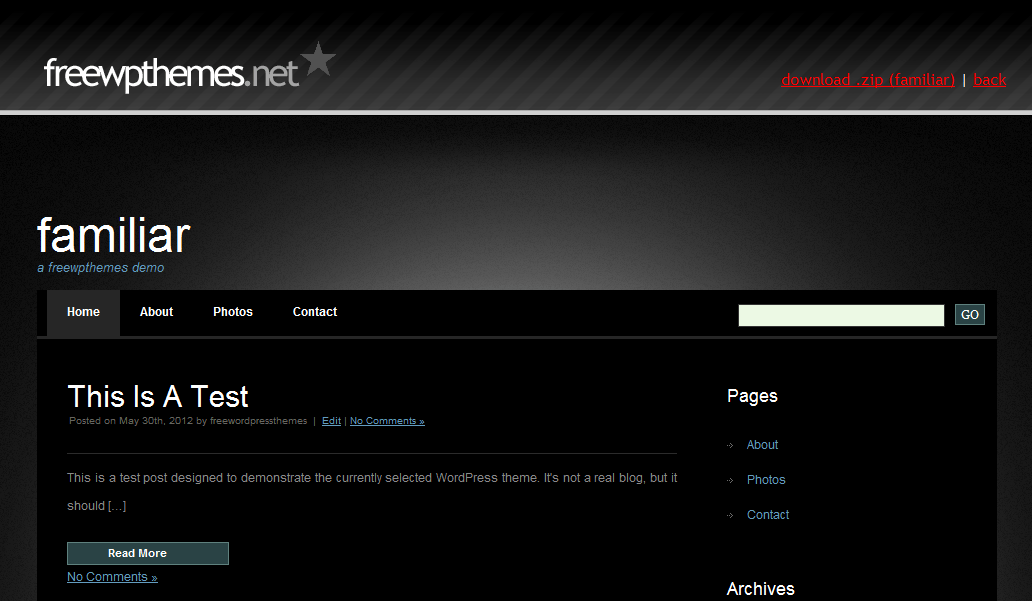Click No Comments below the Read More button
Image resolution: width=1032 pixels, height=601 pixels.
pyautogui.click(x=112, y=576)
